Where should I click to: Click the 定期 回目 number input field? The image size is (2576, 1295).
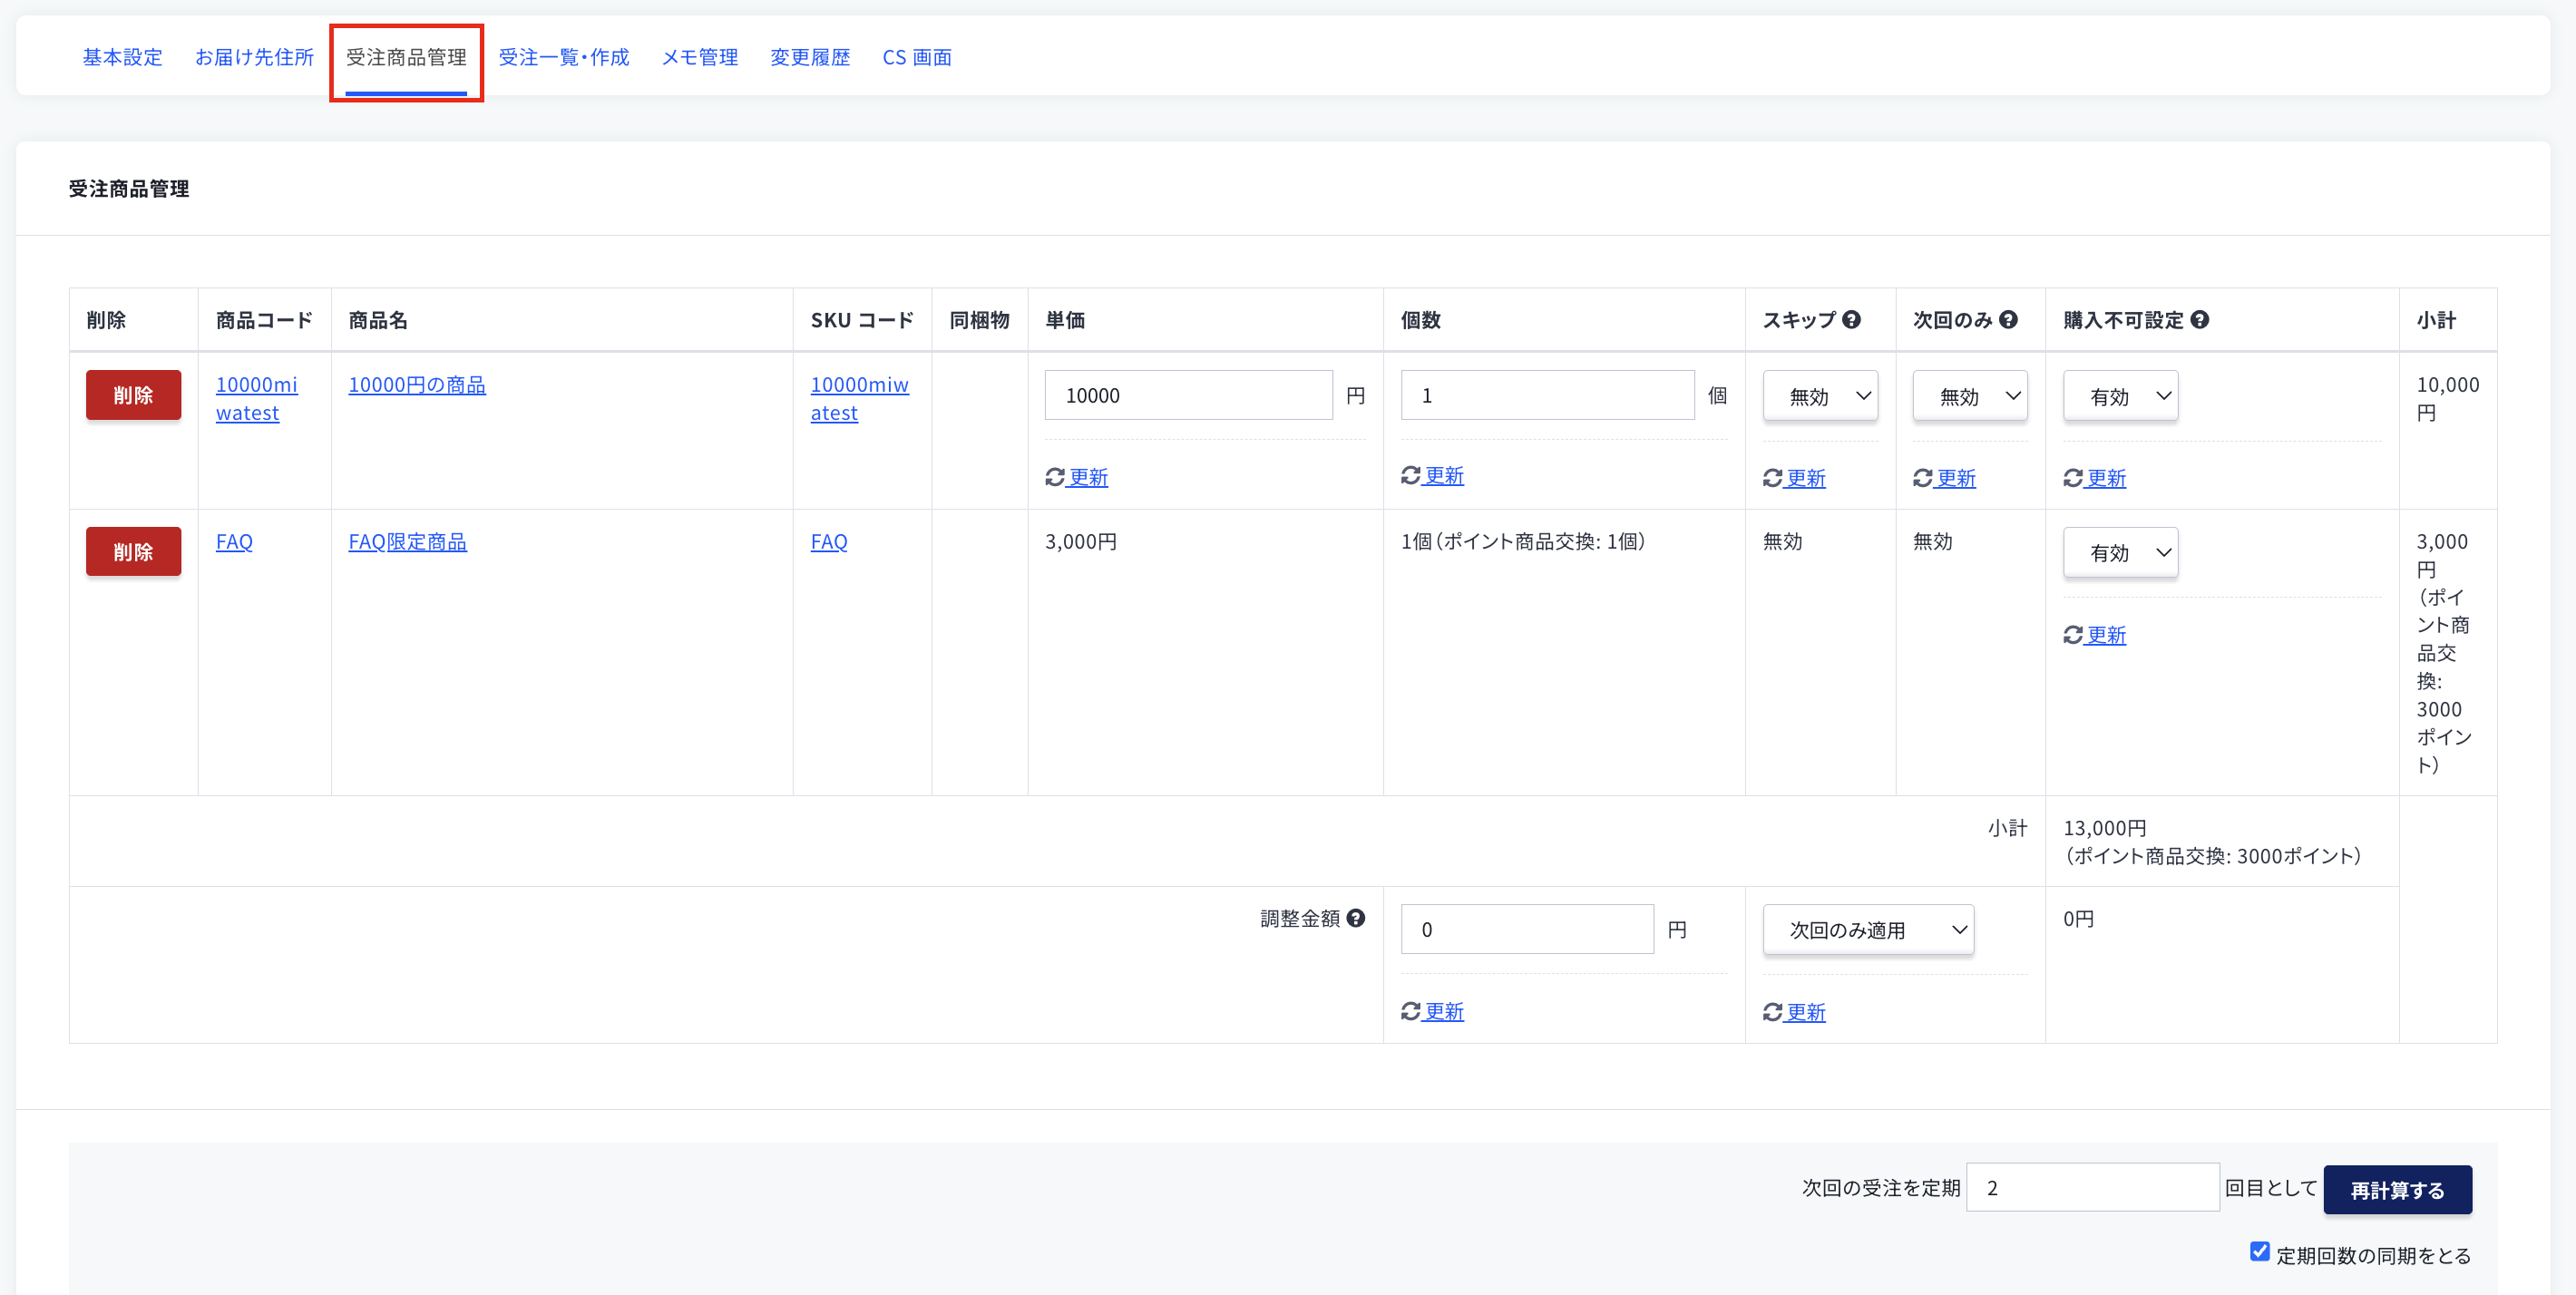coord(2092,1187)
